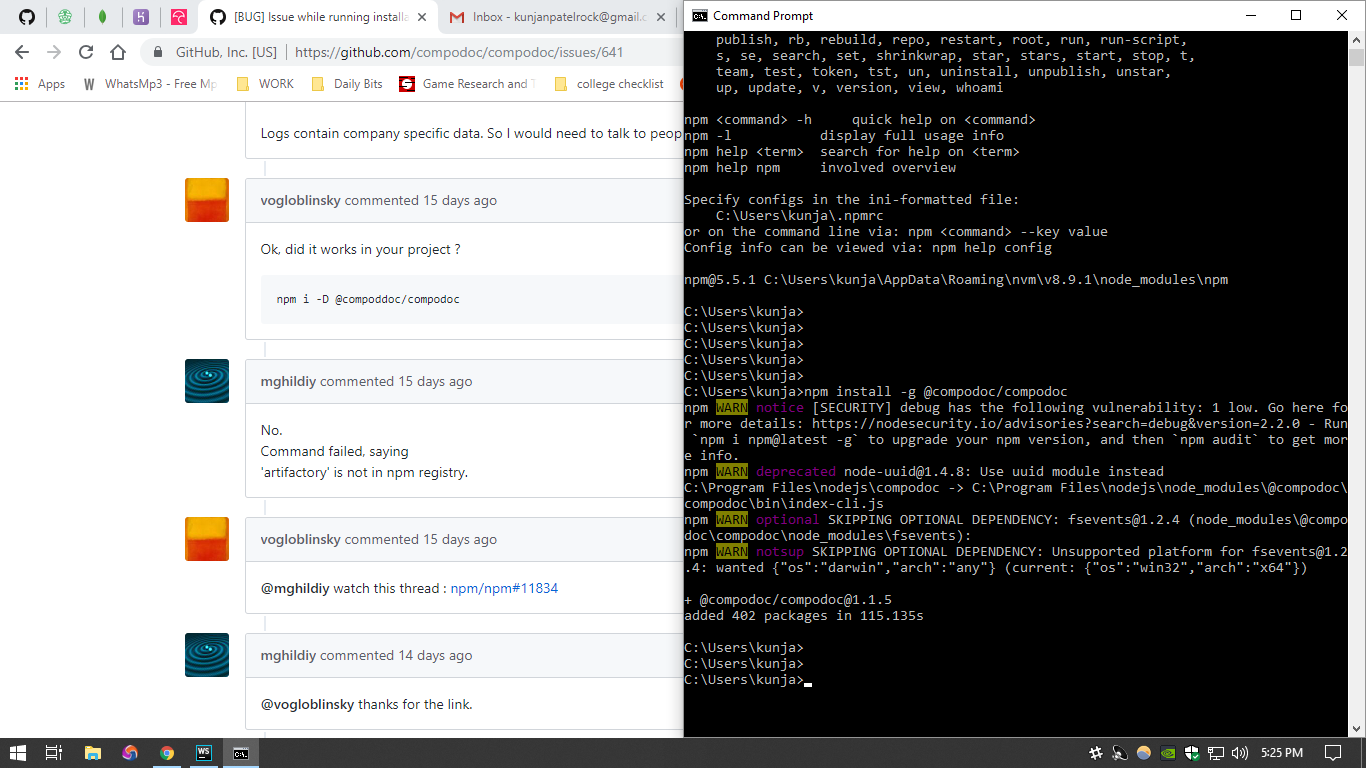Screen dimensions: 1366x768
Task: Open Firefox from the taskbar
Action: [130, 753]
